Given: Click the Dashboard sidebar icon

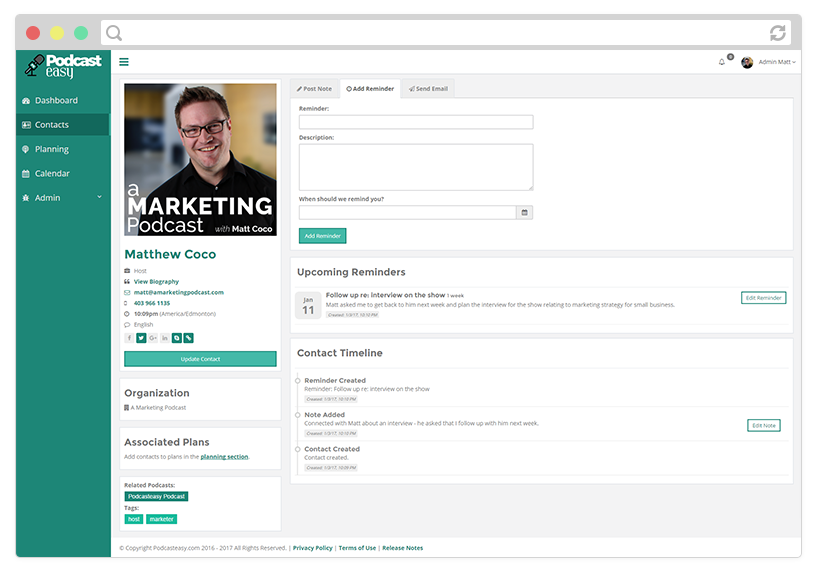Looking at the screenshot, I should [26, 101].
